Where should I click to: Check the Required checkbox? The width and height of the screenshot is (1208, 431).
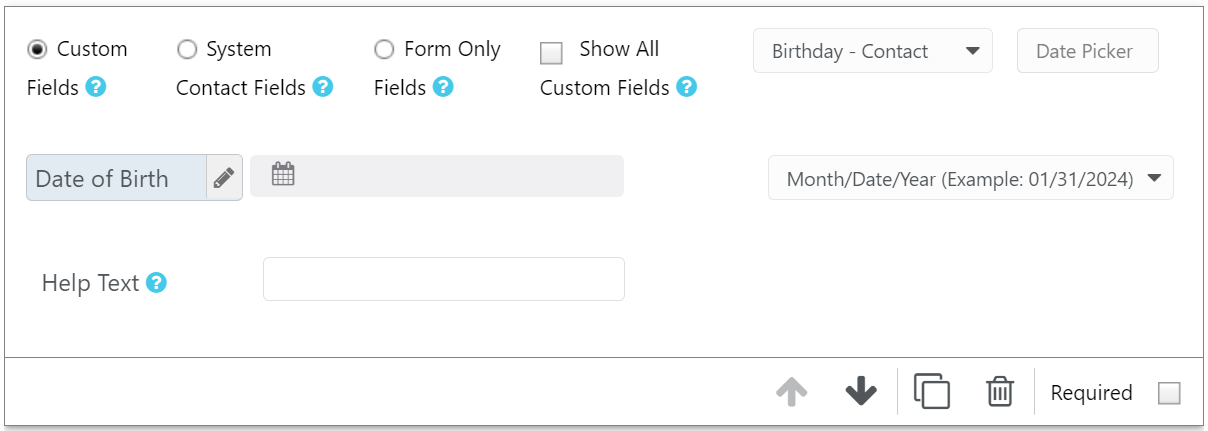(x=1169, y=394)
